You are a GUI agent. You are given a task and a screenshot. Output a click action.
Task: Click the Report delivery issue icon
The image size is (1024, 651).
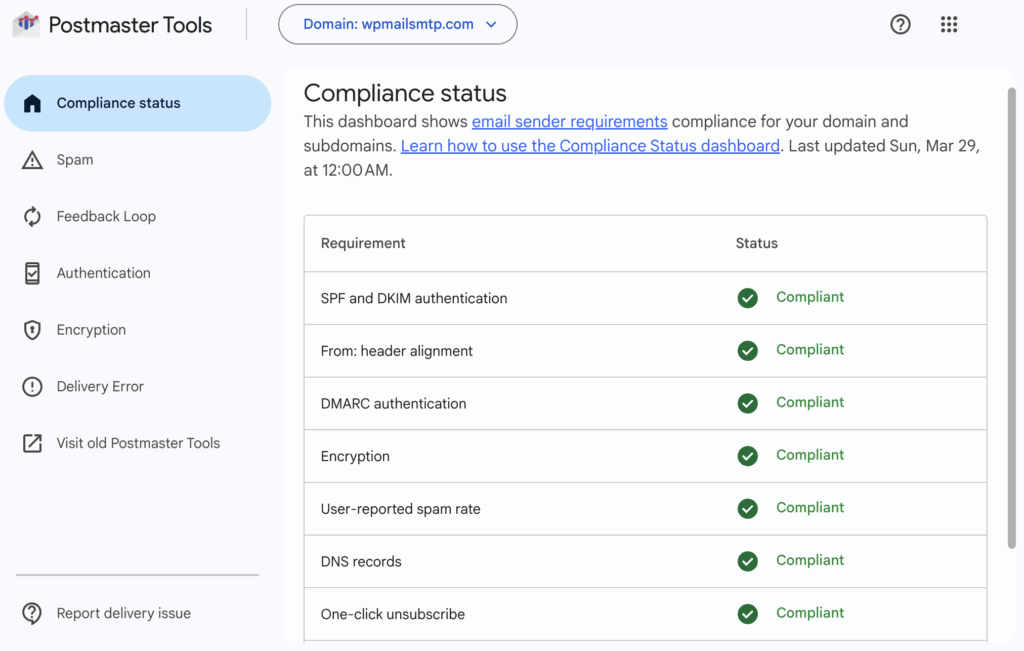click(x=32, y=614)
